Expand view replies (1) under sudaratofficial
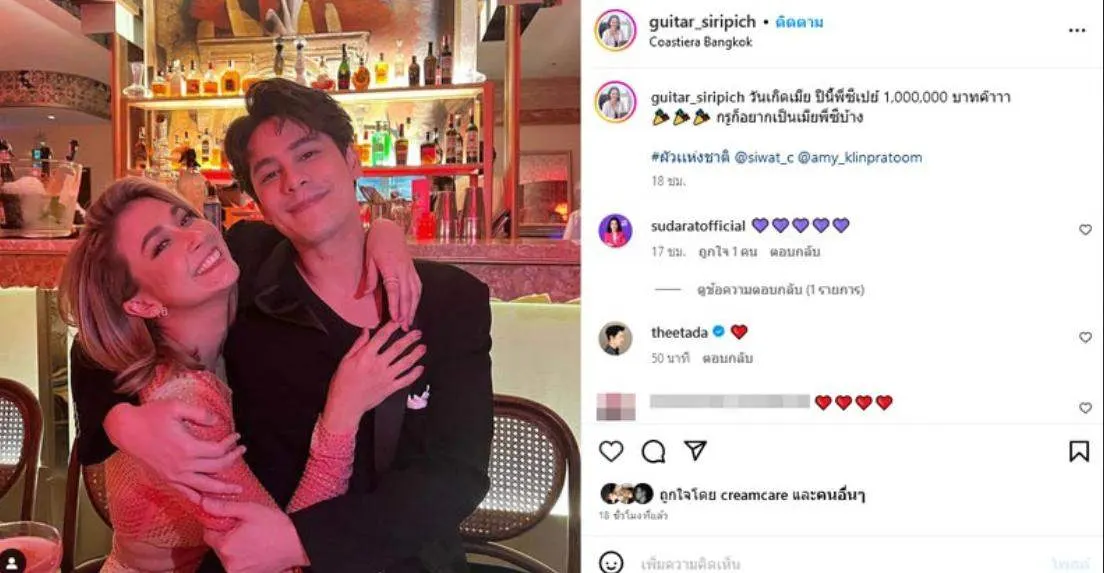 click(780, 289)
